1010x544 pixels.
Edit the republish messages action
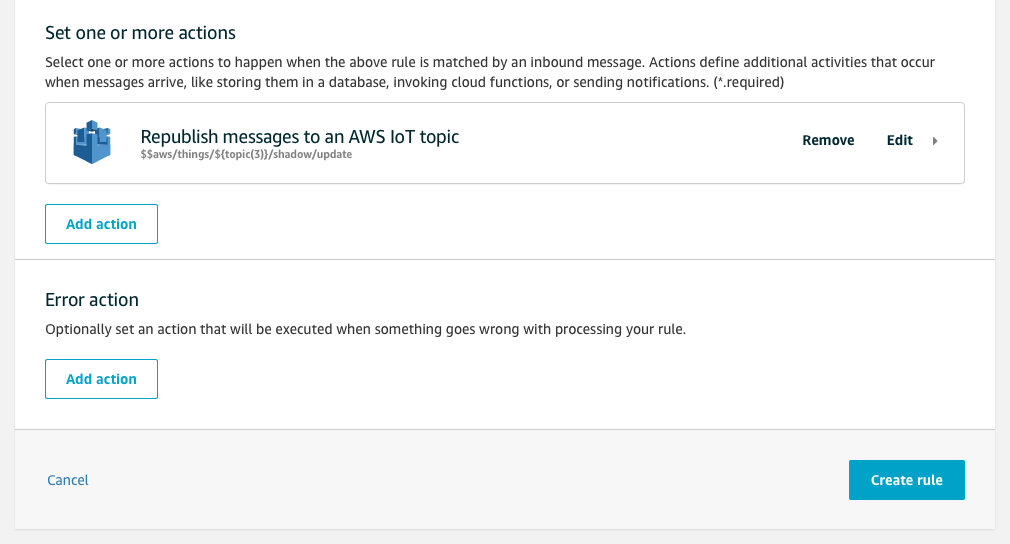click(899, 141)
